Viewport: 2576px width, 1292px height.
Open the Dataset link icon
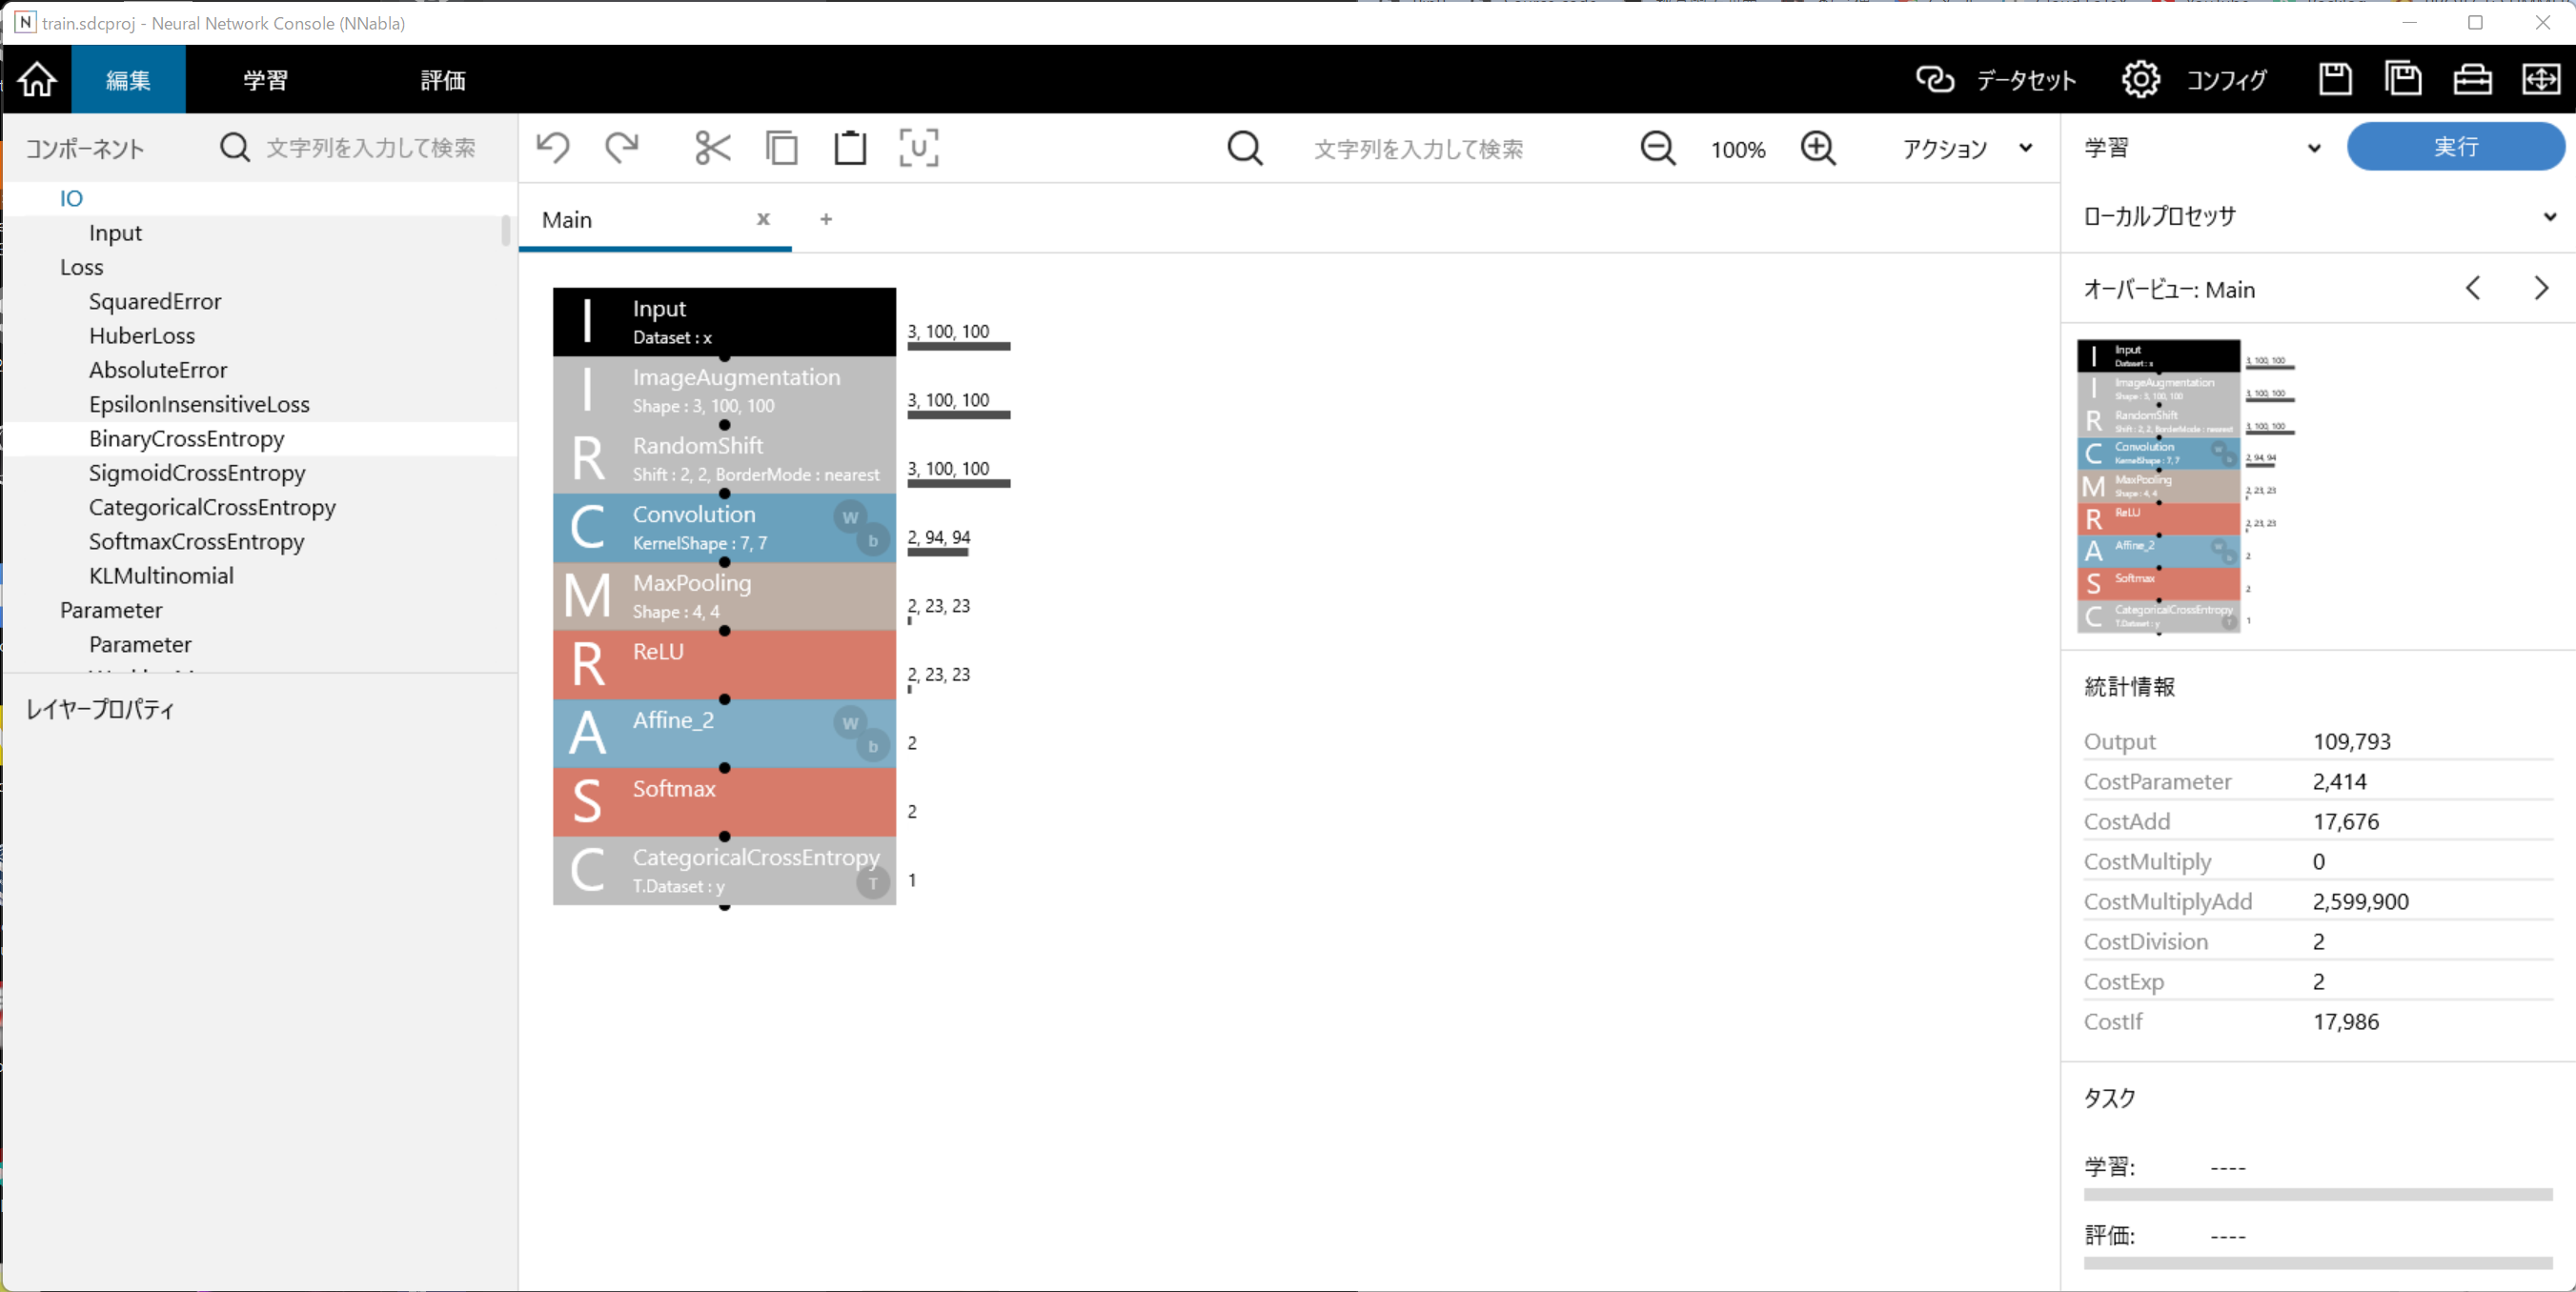[x=1934, y=80]
